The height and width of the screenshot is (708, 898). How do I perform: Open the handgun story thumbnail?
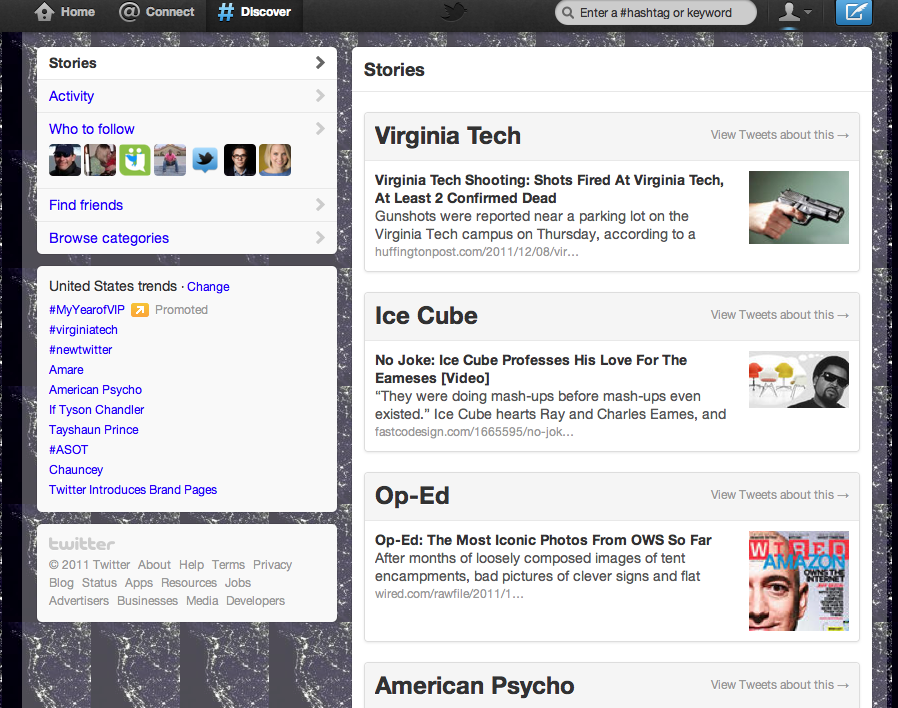click(799, 207)
